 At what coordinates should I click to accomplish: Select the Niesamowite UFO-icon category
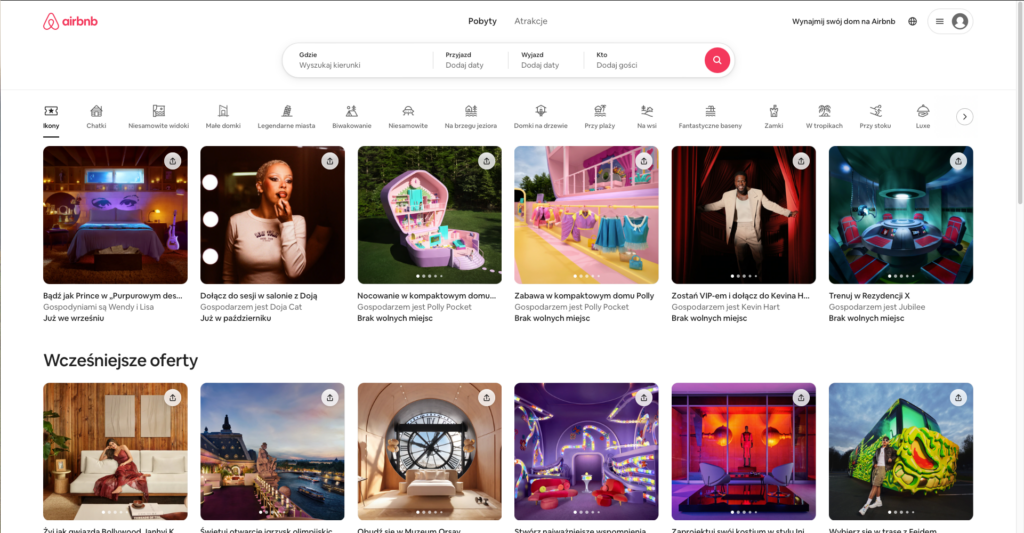[x=408, y=116]
